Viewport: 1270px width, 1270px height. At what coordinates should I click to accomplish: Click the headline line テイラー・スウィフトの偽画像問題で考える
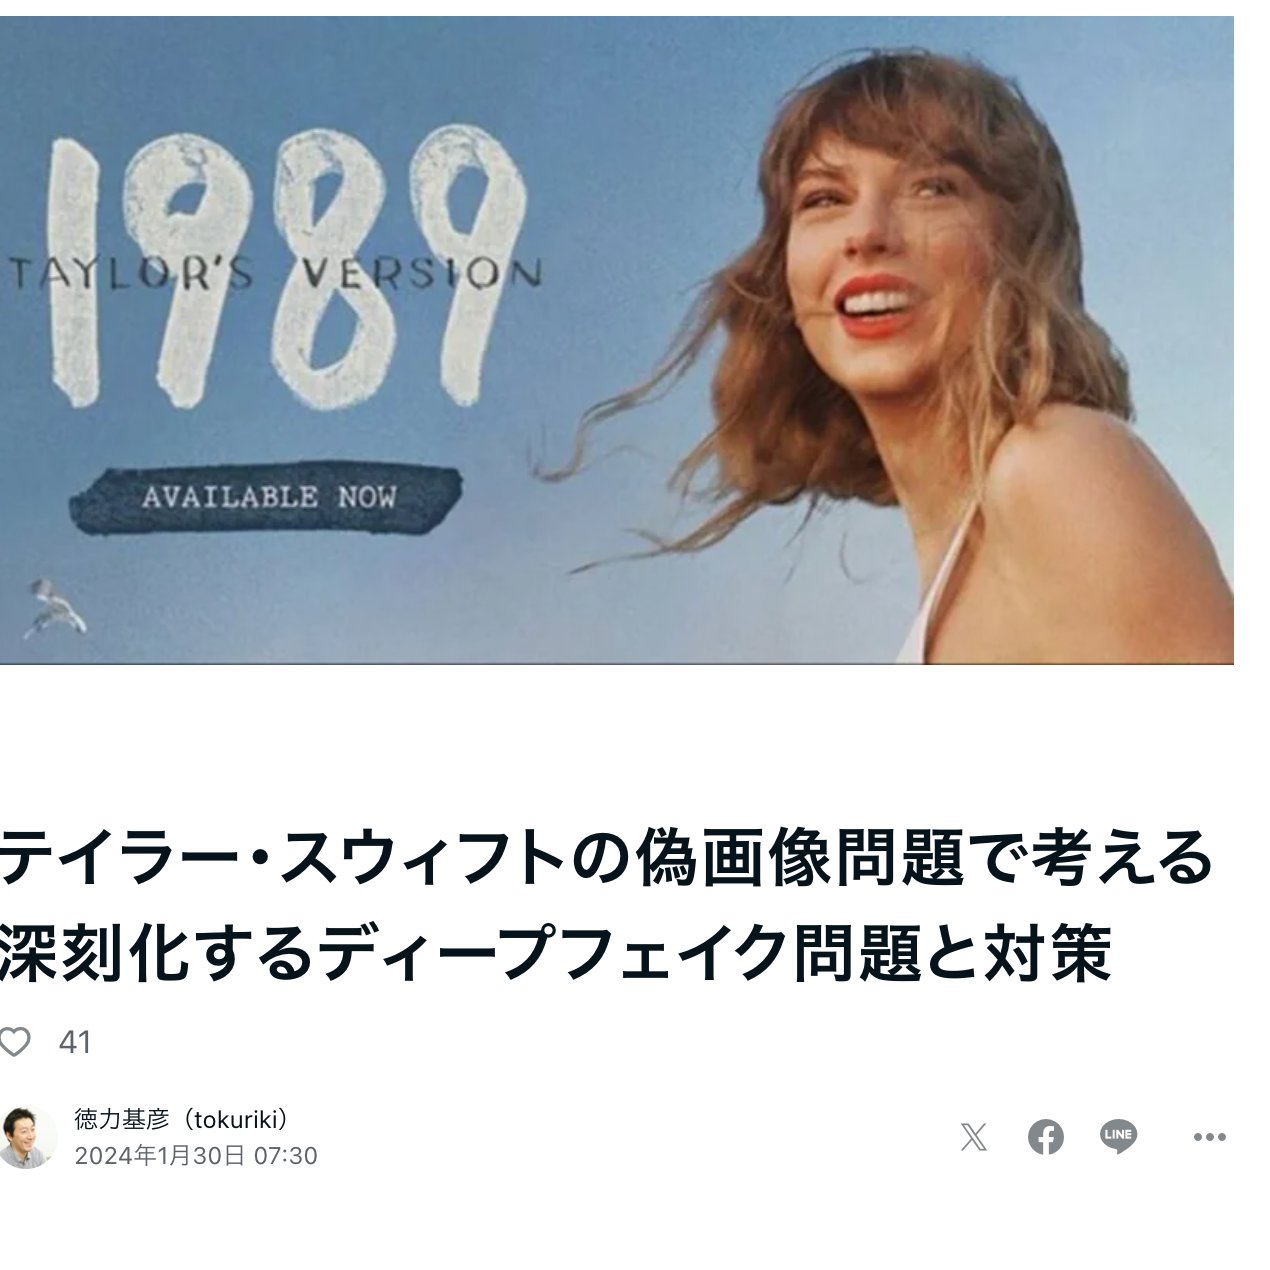coord(605,858)
